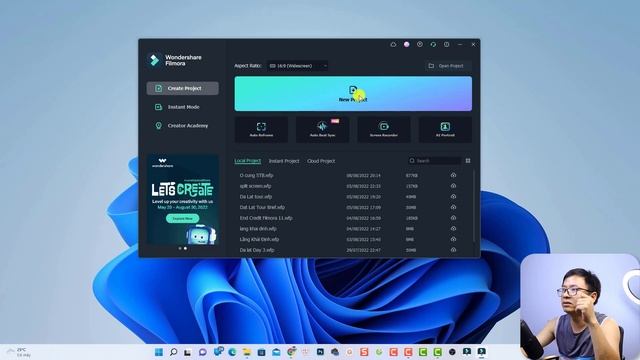The height and width of the screenshot is (360, 640).
Task: Switch to the Instant Project tab
Action: tap(284, 161)
